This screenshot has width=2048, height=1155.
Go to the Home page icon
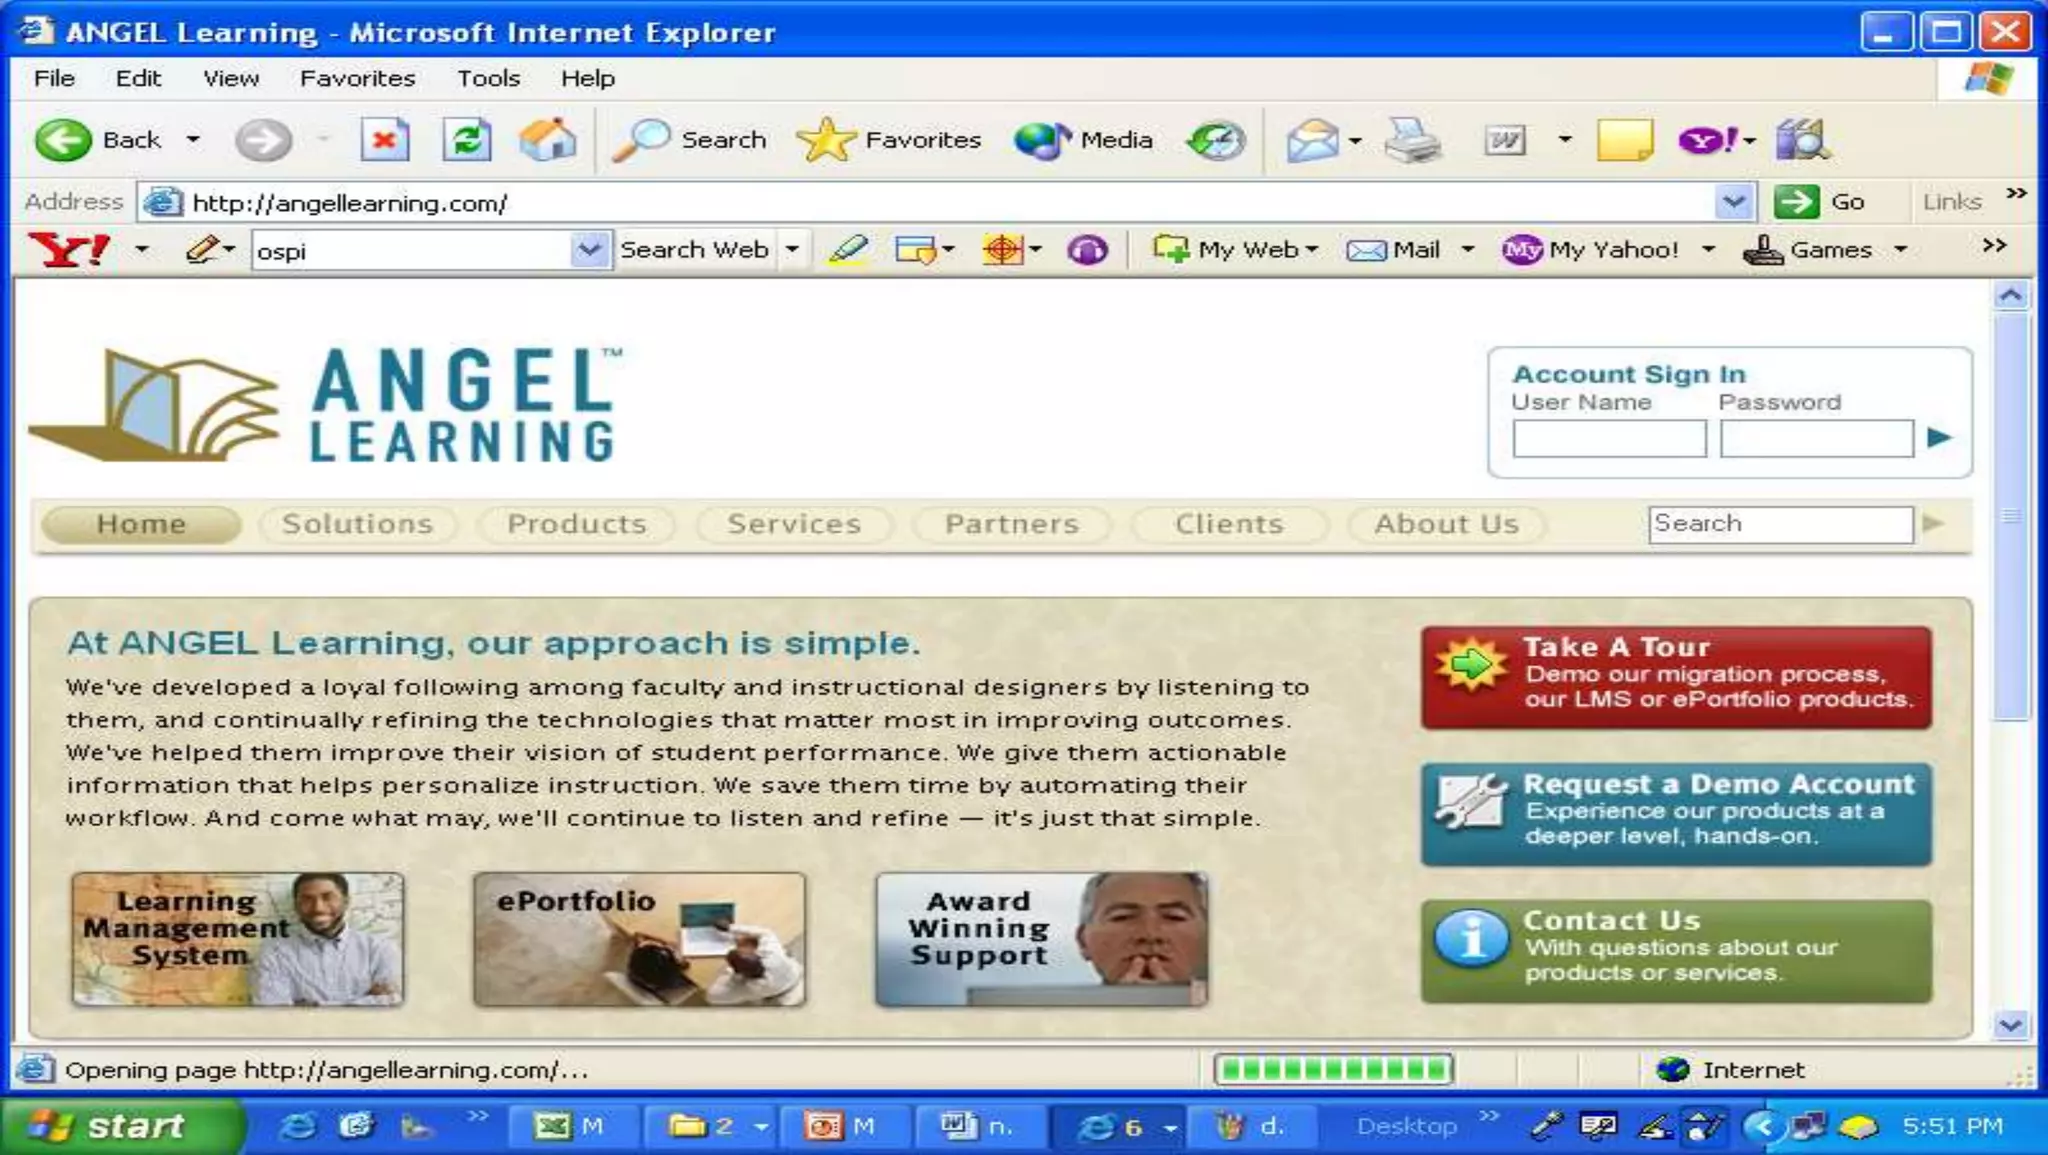547,140
